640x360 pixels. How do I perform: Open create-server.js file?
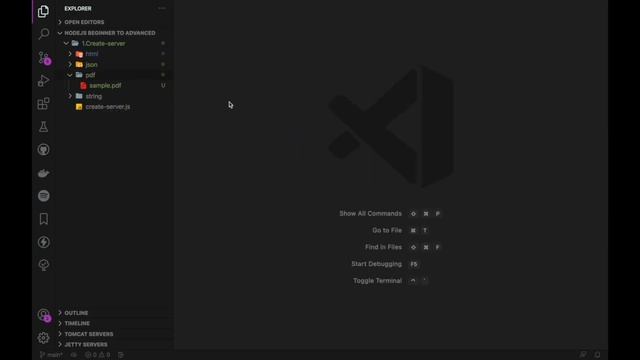108,107
